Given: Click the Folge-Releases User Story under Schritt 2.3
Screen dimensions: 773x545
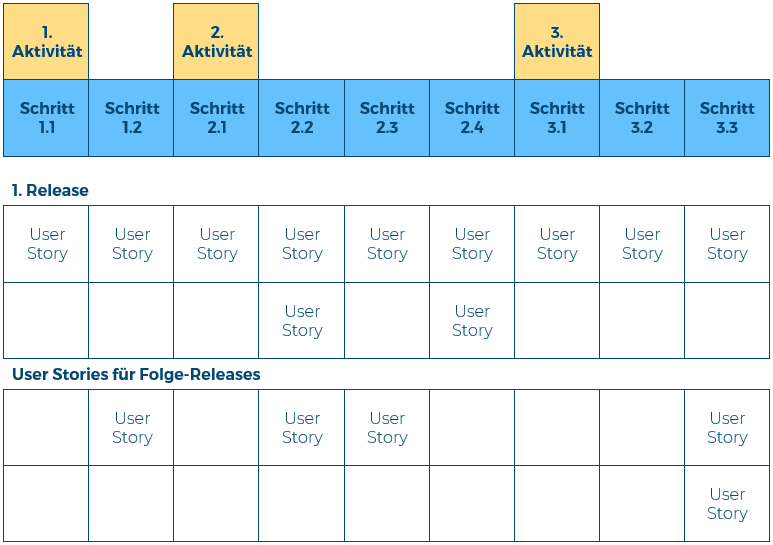Looking at the screenshot, I should pyautogui.click(x=387, y=428).
